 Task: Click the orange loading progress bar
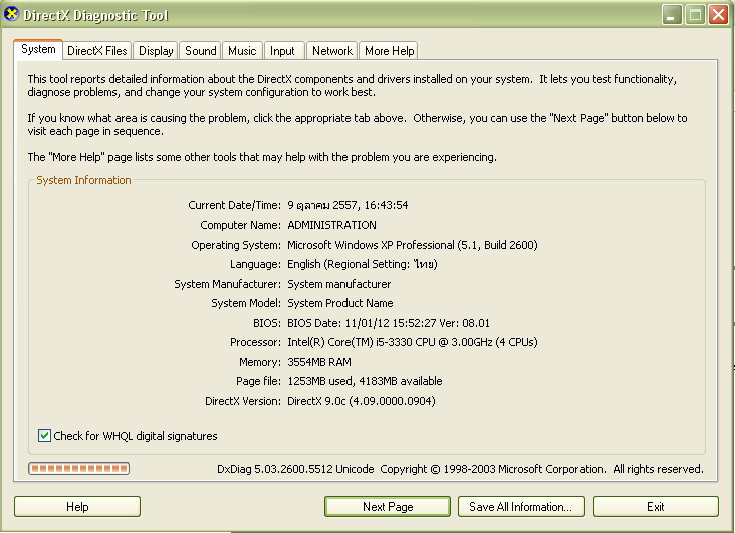[x=79, y=468]
